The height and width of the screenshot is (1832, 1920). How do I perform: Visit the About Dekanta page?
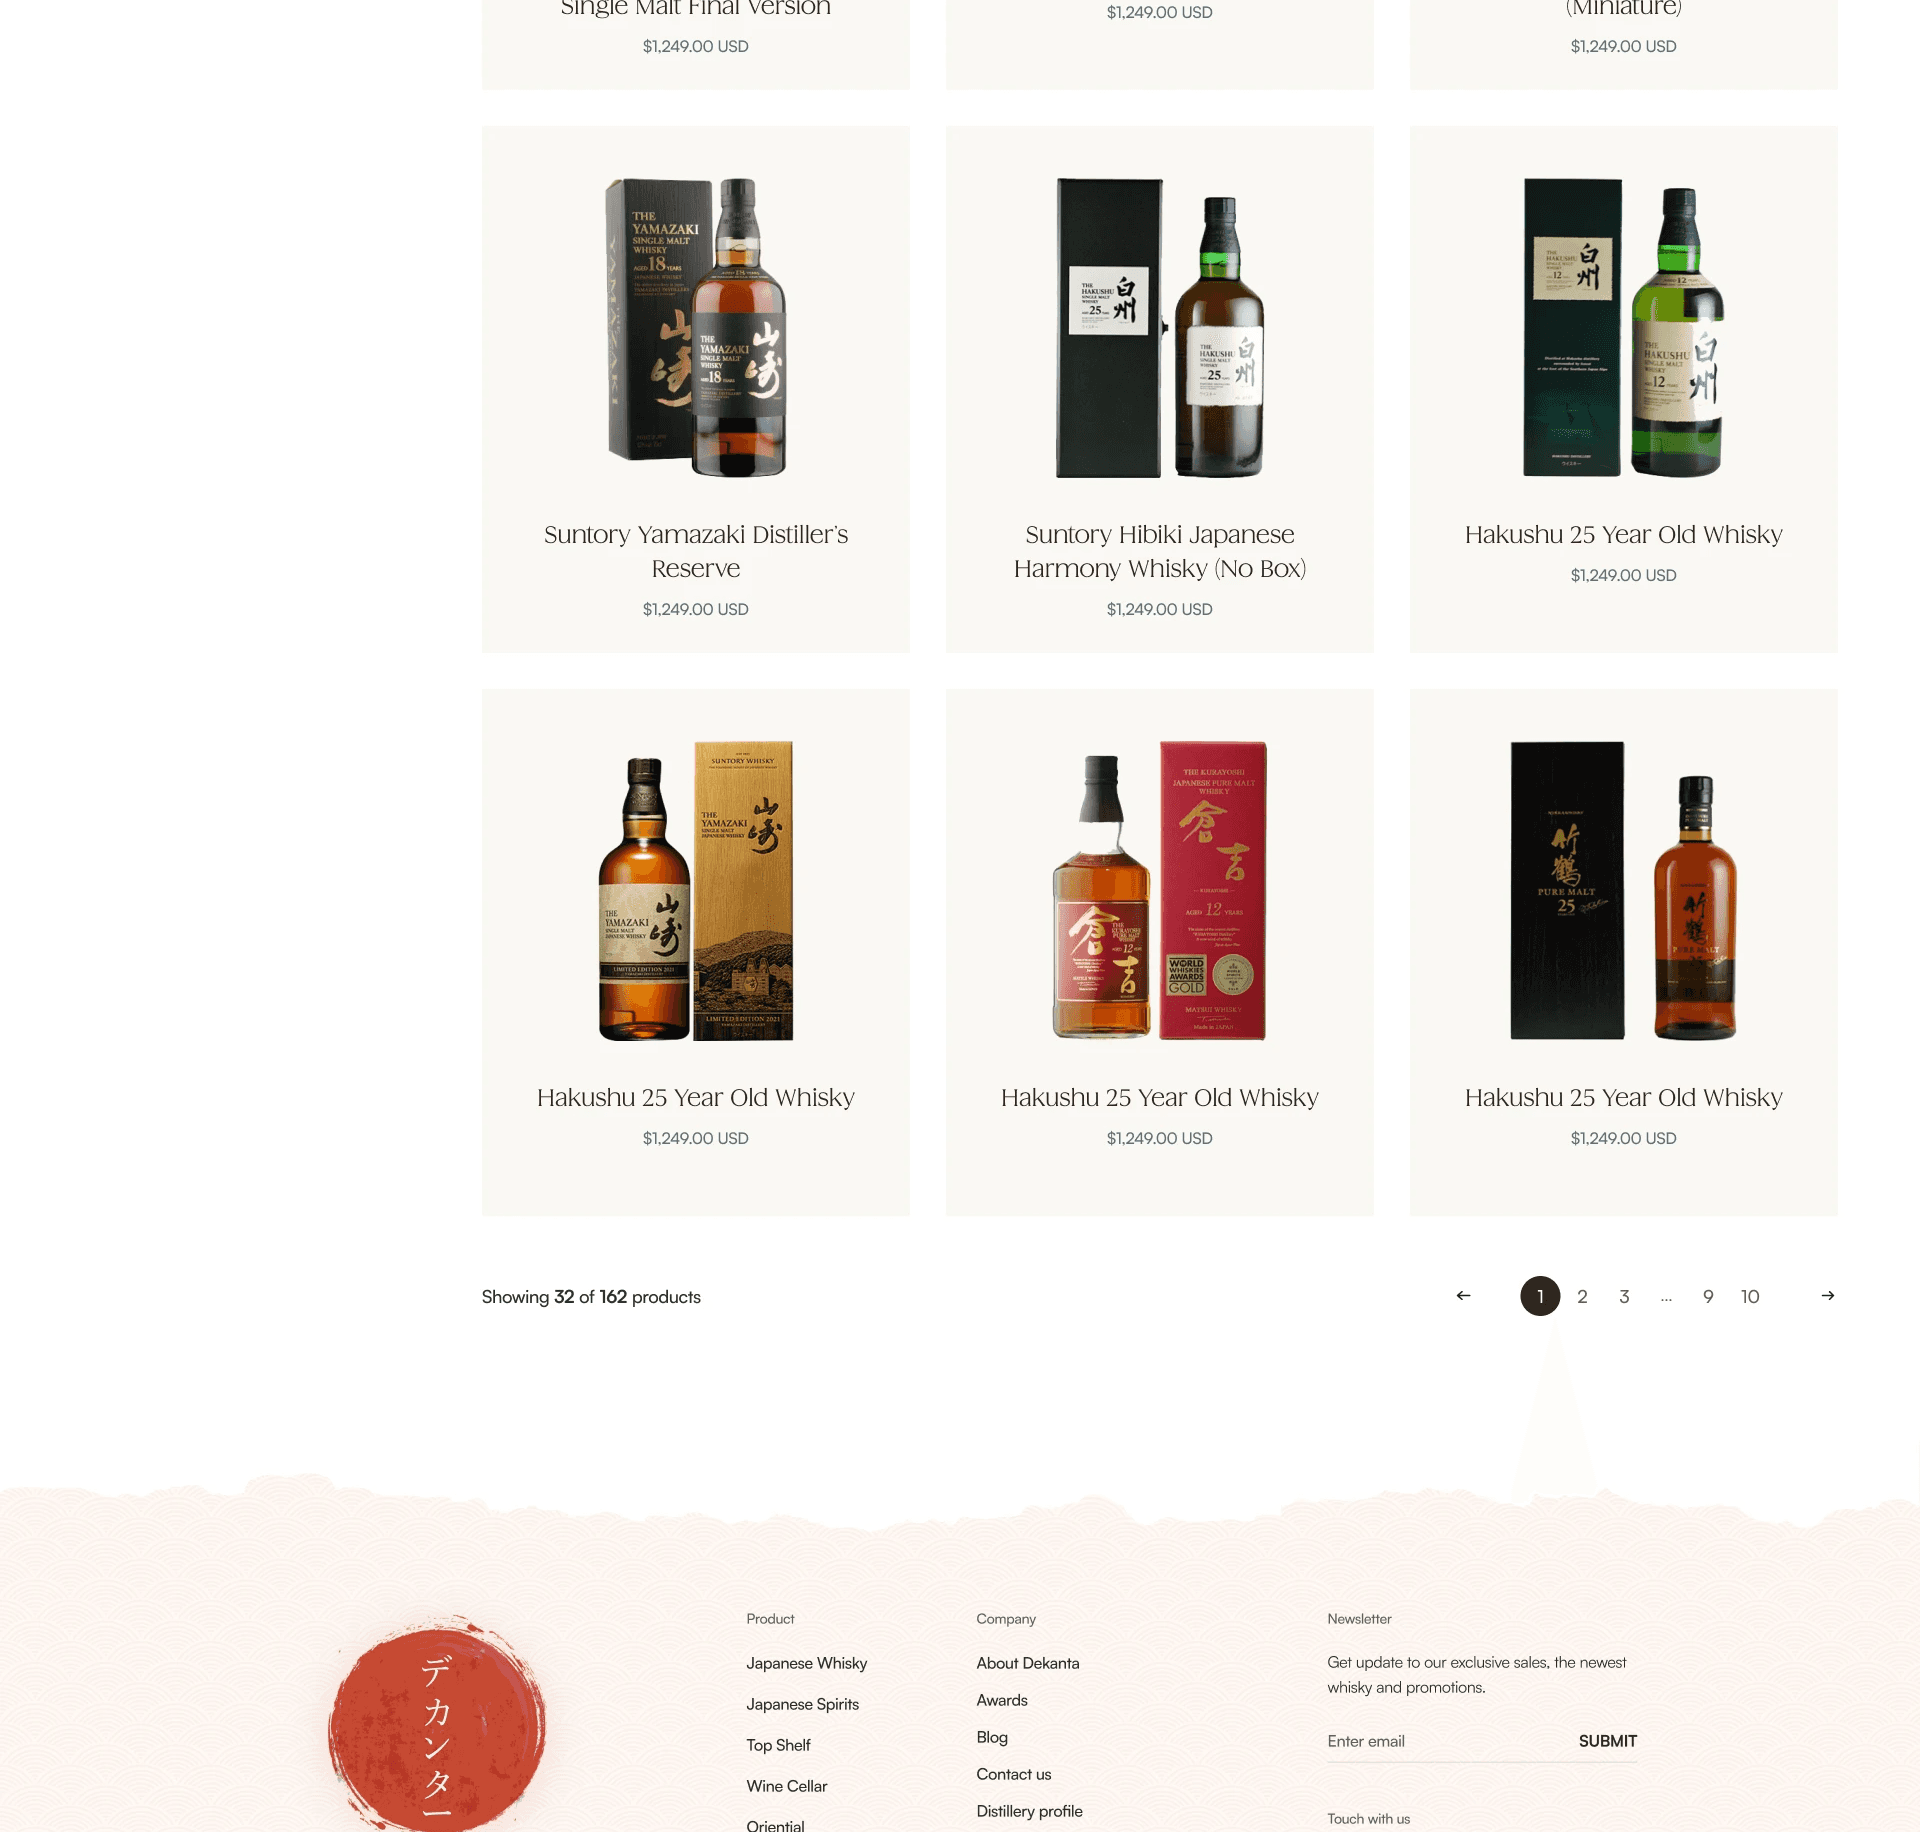click(x=1028, y=1663)
